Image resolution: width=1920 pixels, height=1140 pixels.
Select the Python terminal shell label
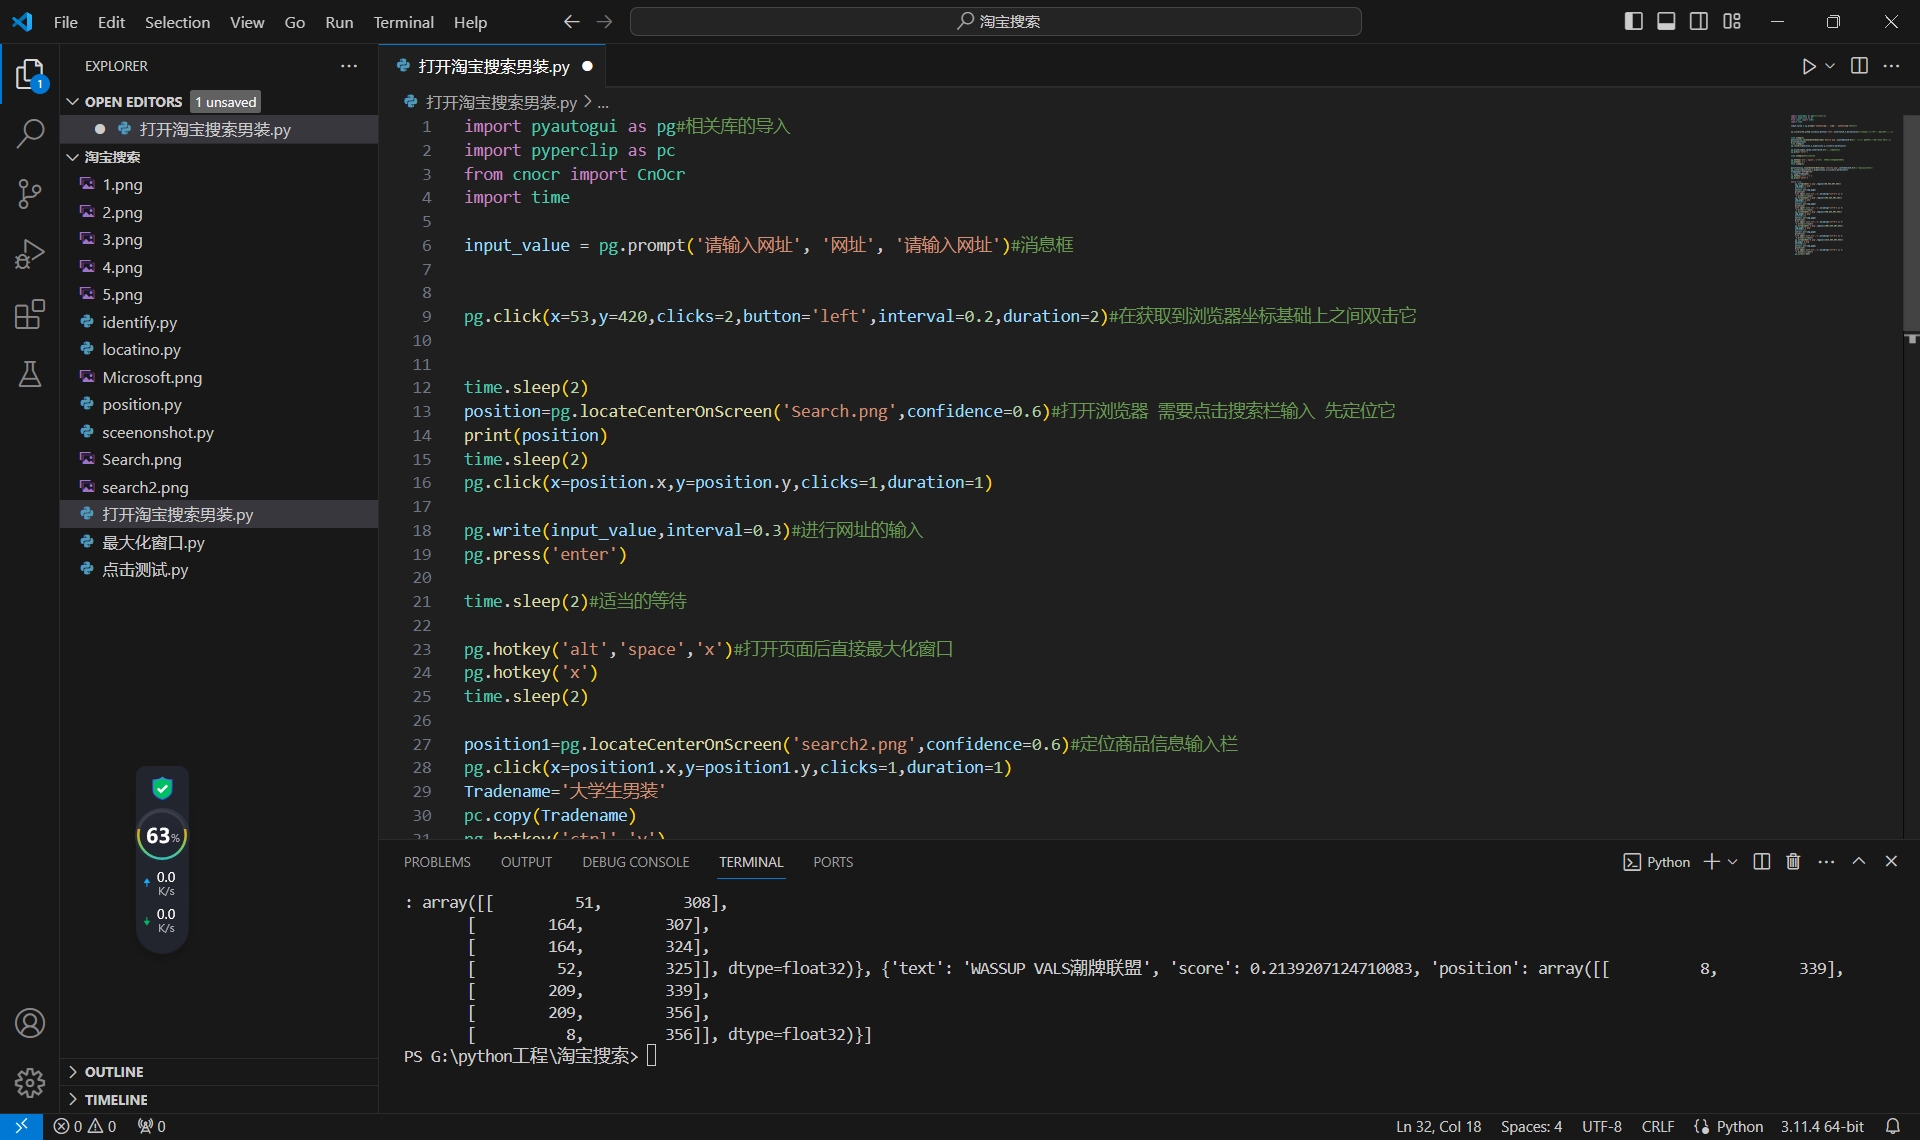coord(1657,862)
